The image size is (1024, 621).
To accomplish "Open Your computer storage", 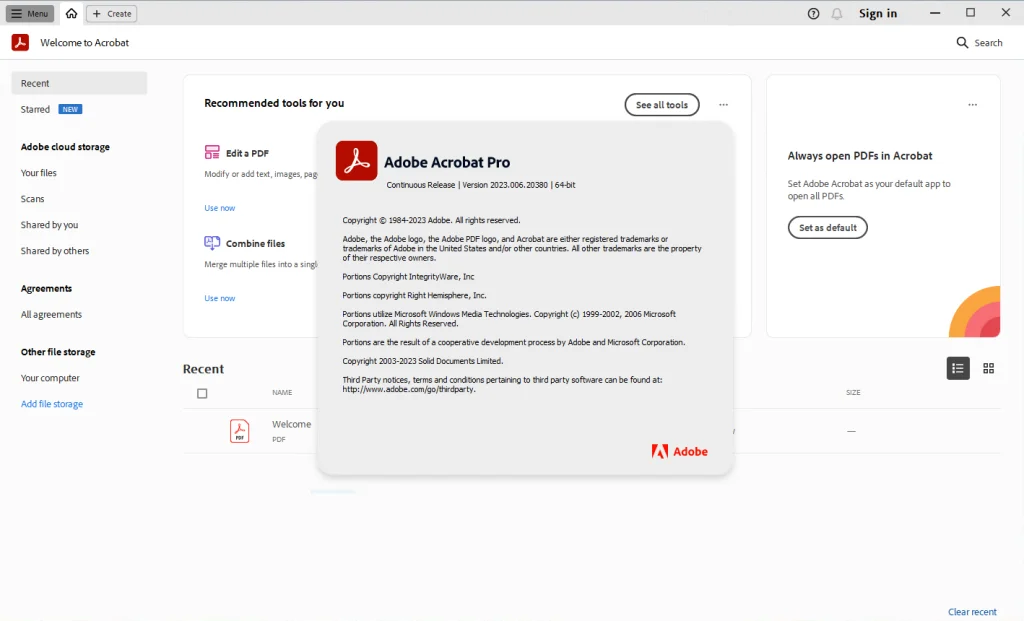I will [50, 377].
